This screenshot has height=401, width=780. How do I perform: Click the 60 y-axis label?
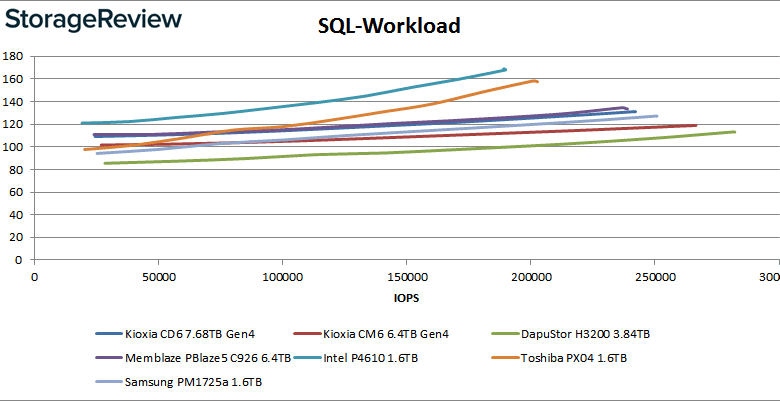[15, 192]
